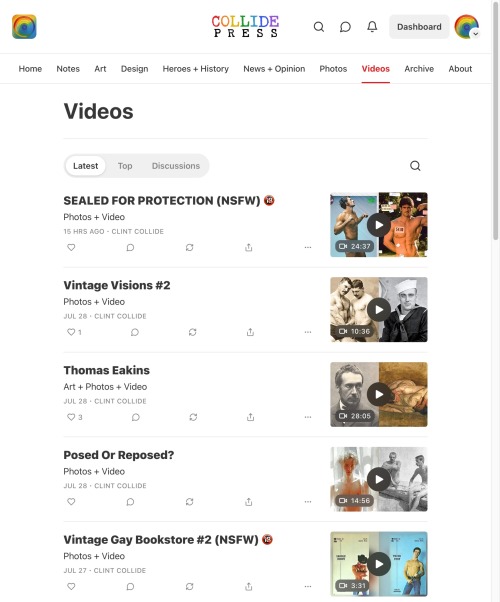Play the 3:31 video thumbnail
The image size is (500, 602).
379,564
